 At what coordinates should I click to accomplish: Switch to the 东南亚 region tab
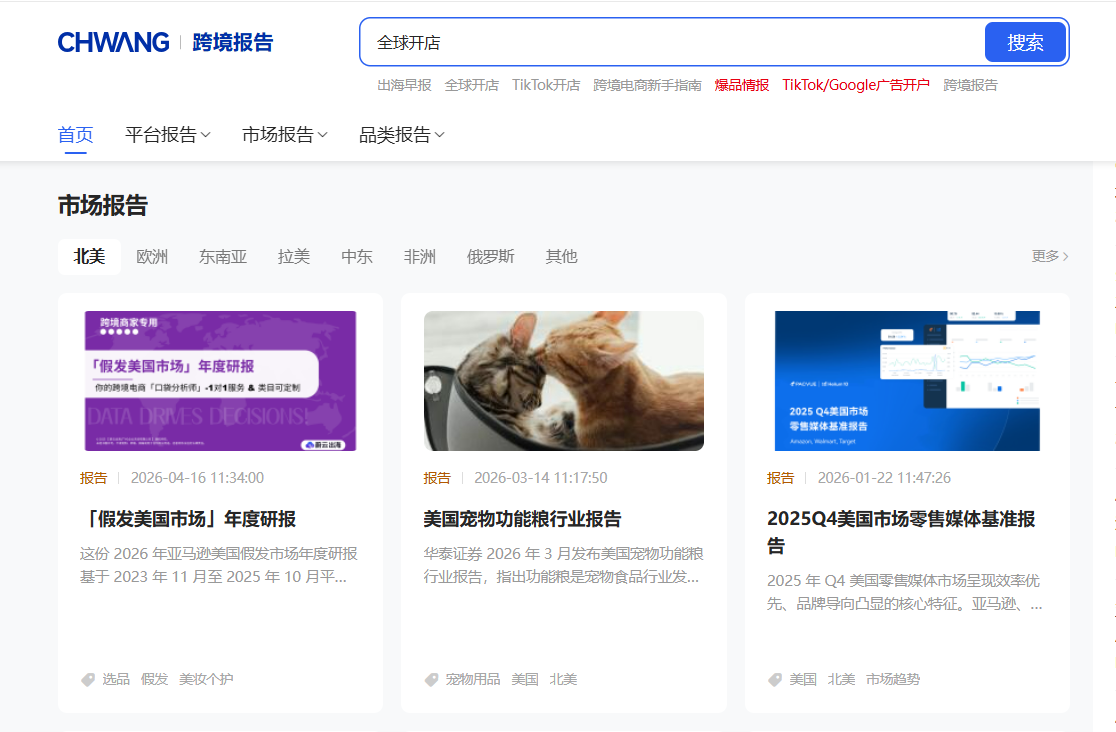click(x=223, y=257)
